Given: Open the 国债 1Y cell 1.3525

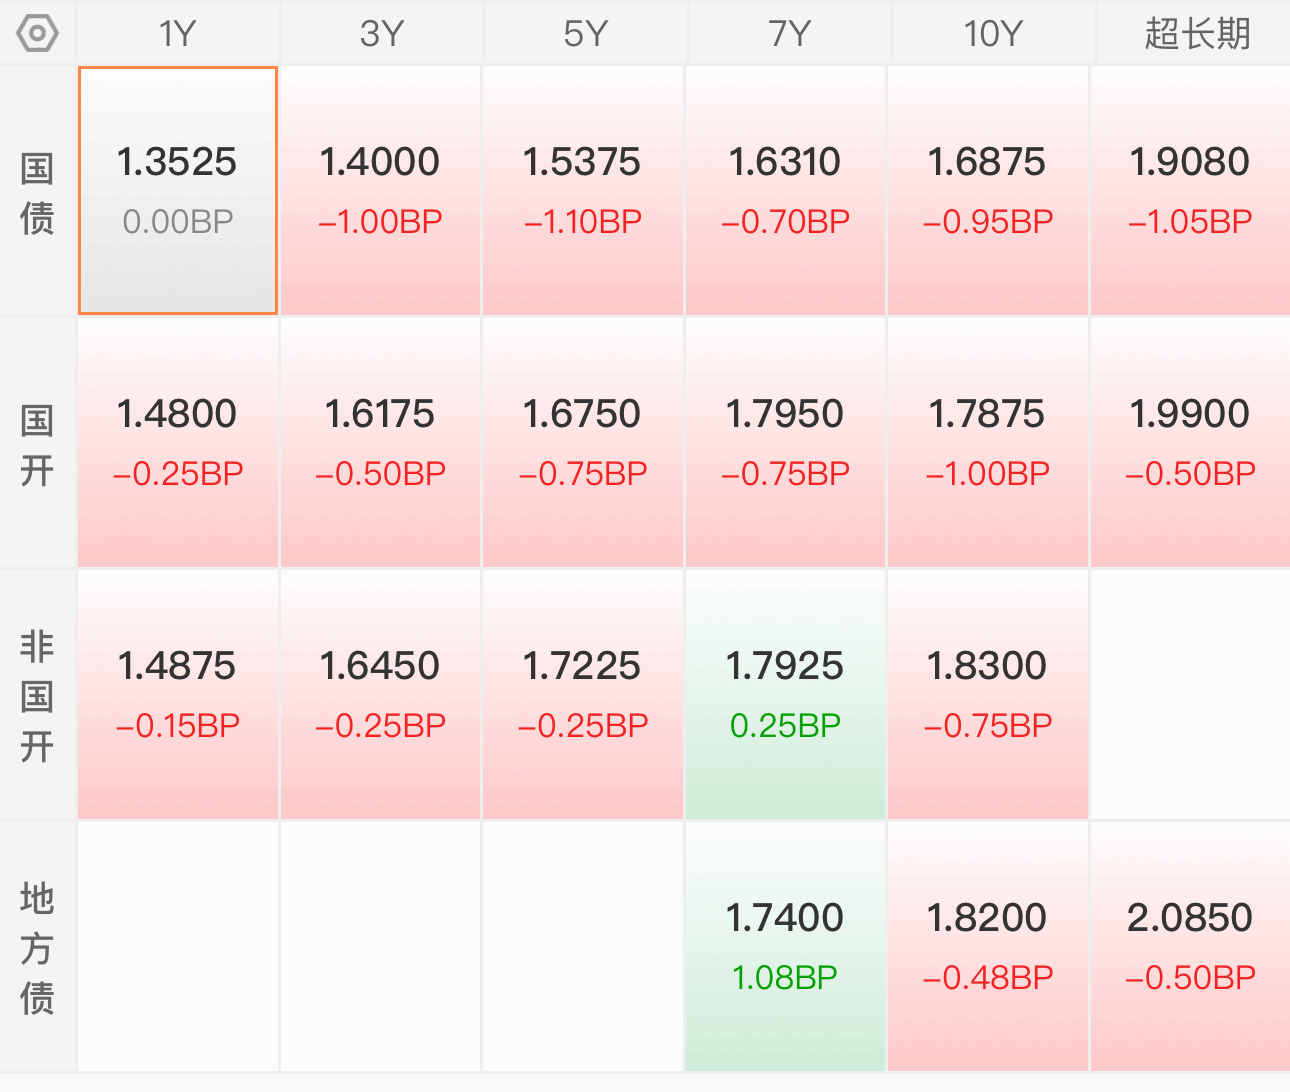Looking at the screenshot, I should (178, 191).
